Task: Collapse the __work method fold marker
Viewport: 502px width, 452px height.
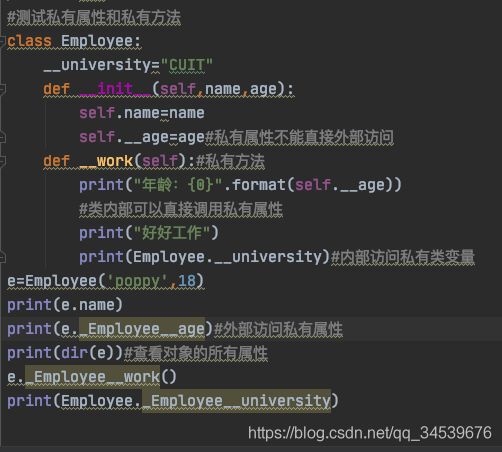Action: [3, 161]
